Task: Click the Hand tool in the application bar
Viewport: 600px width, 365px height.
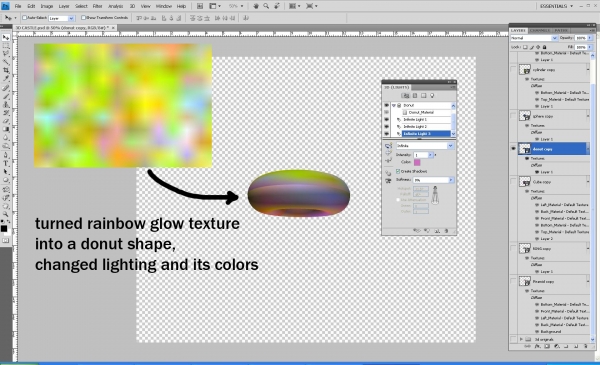Action: coord(256,6)
